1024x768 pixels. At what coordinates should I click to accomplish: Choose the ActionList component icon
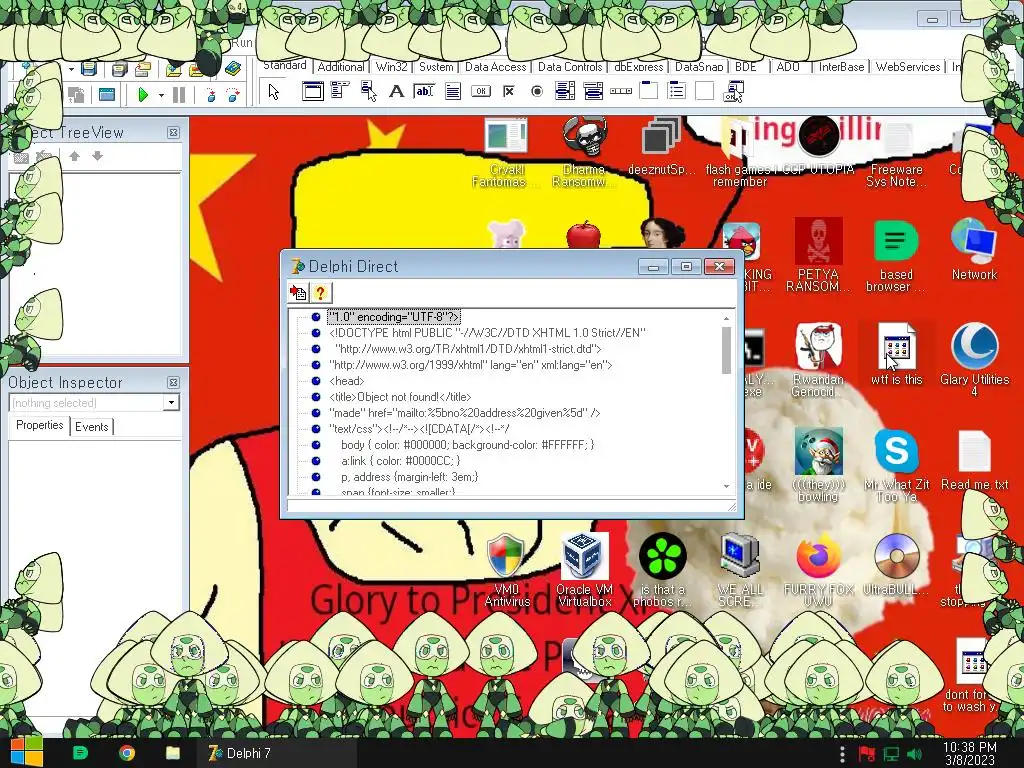point(733,91)
